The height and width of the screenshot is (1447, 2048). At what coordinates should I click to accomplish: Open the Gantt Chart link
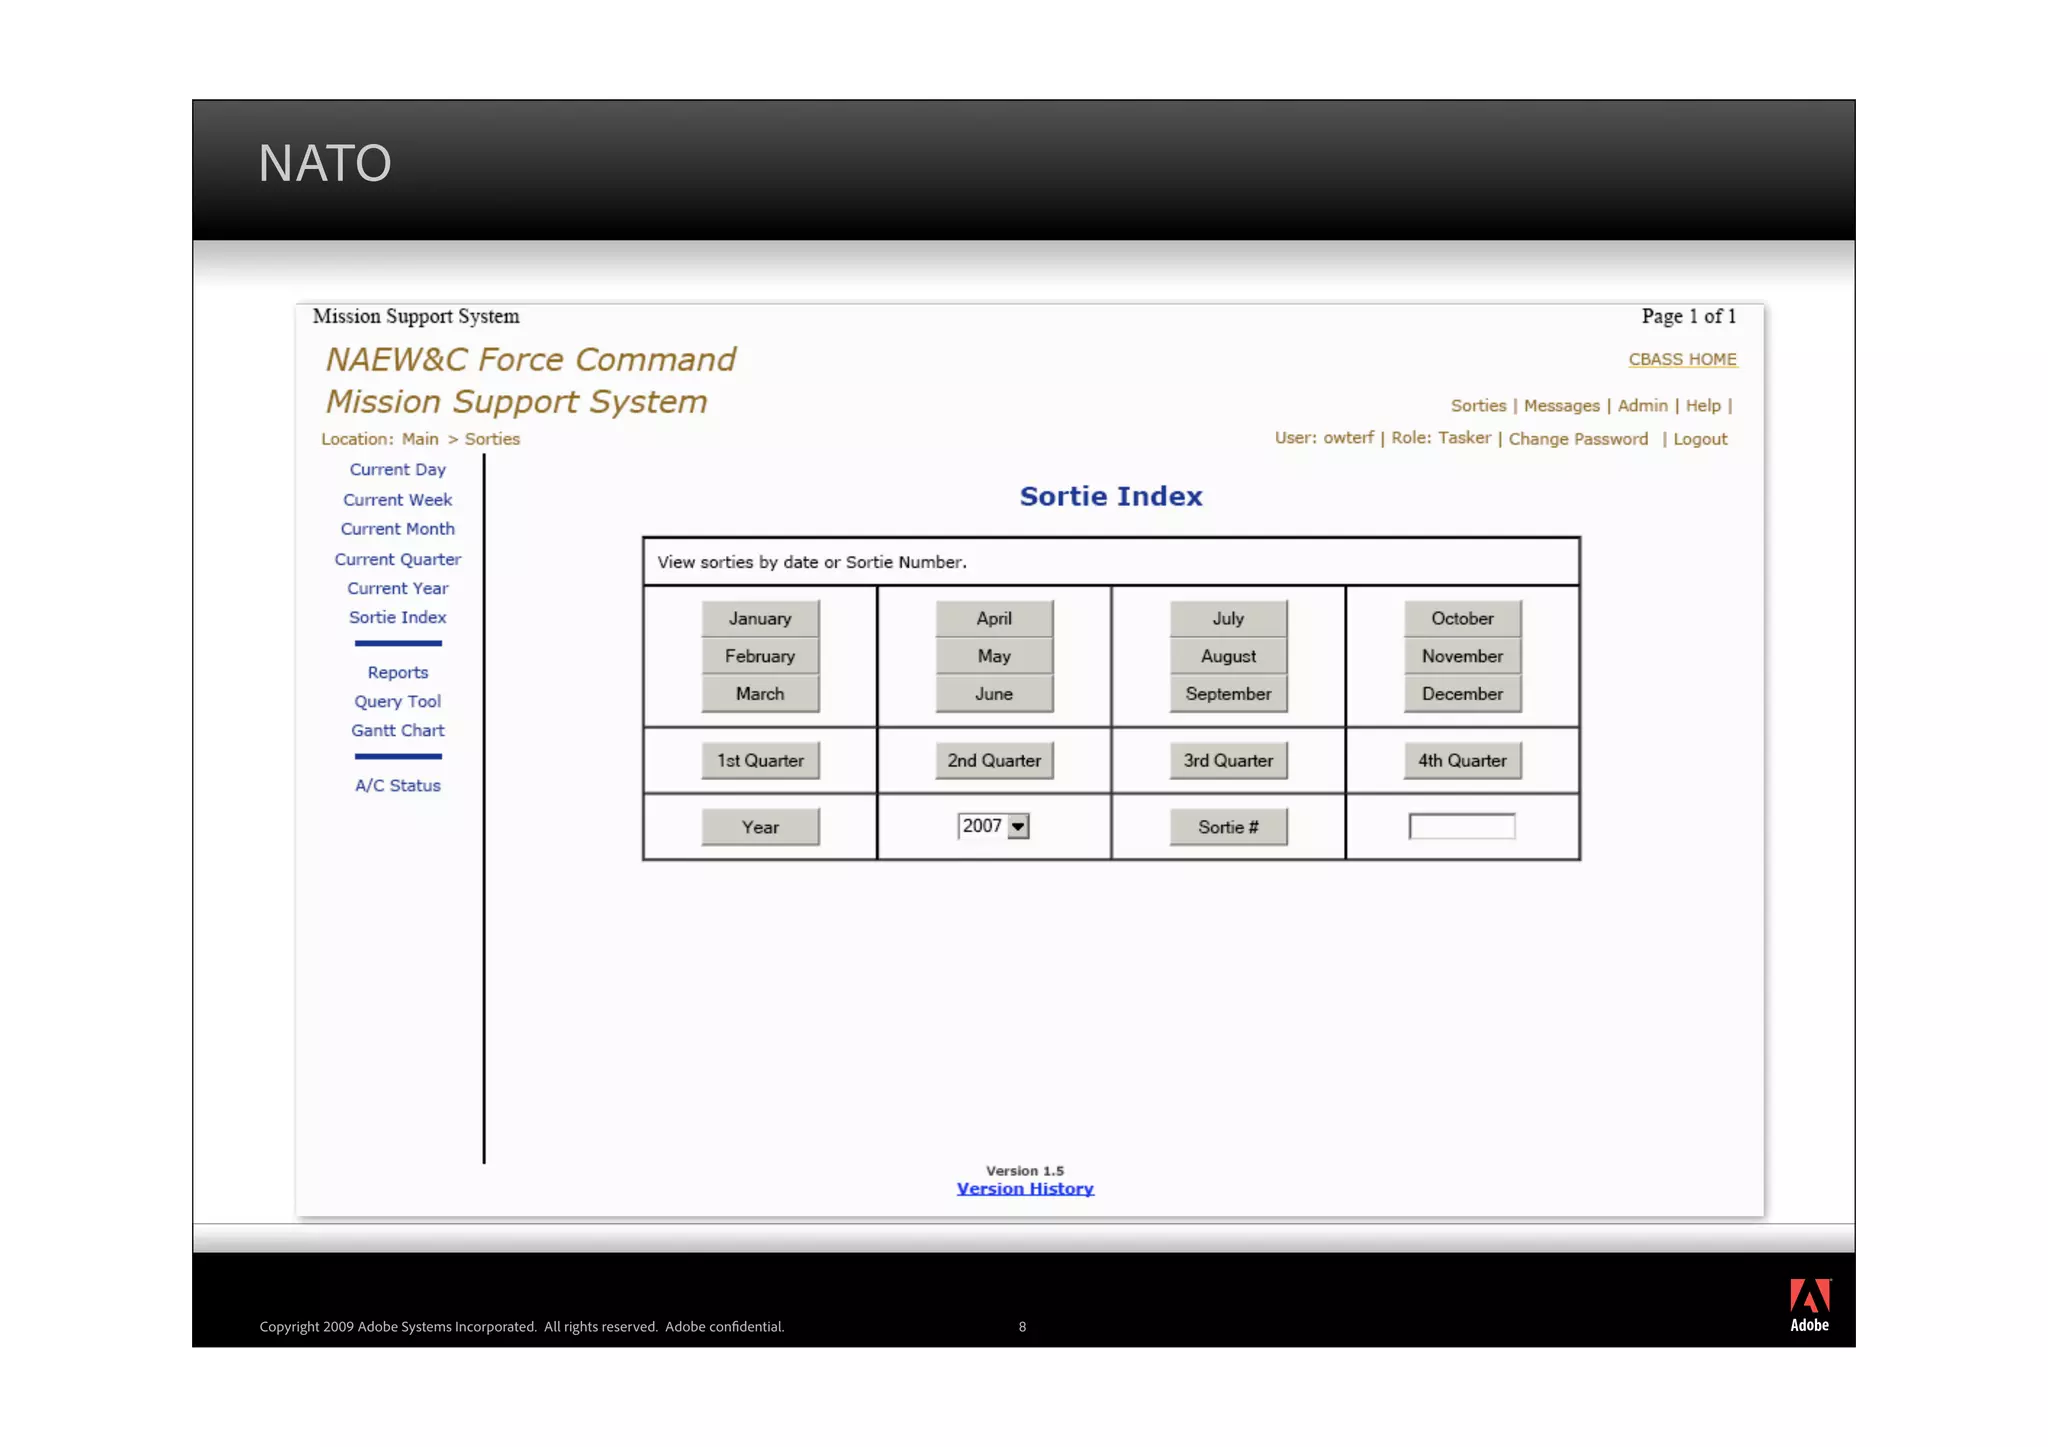pos(397,730)
